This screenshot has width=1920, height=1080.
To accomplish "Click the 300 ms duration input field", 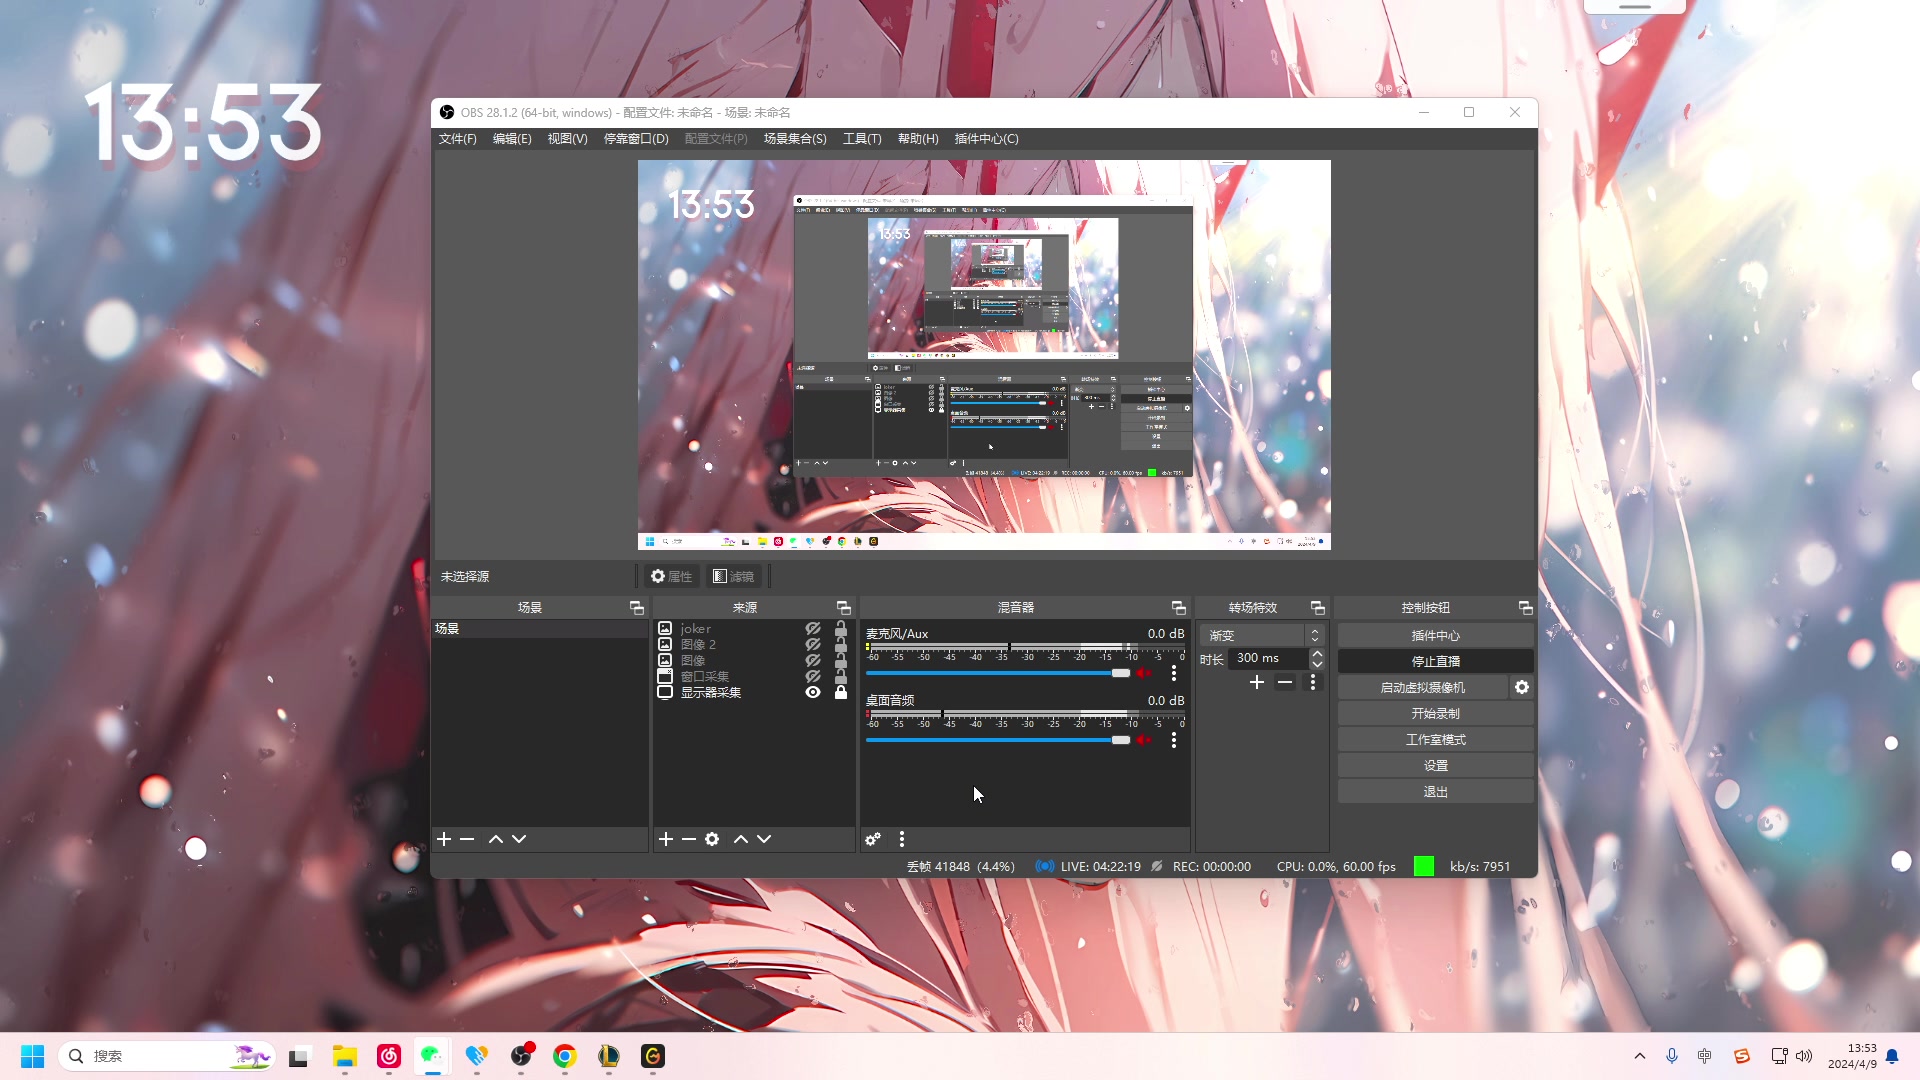I will pyautogui.click(x=1268, y=658).
